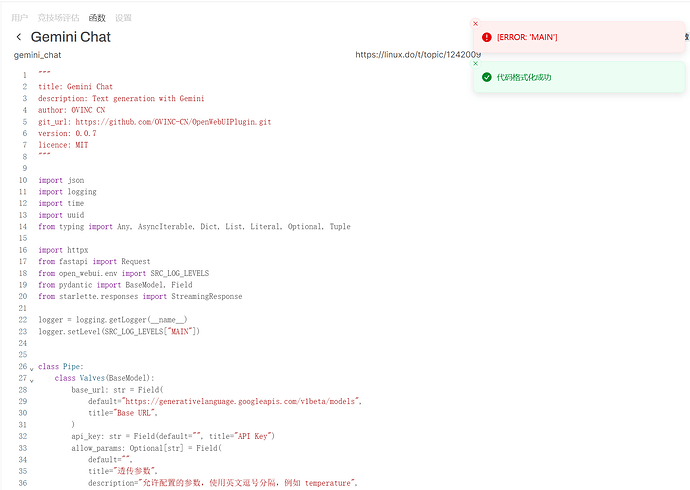Edit the linux.do topic URL field
The image size is (690, 490).
point(418,55)
